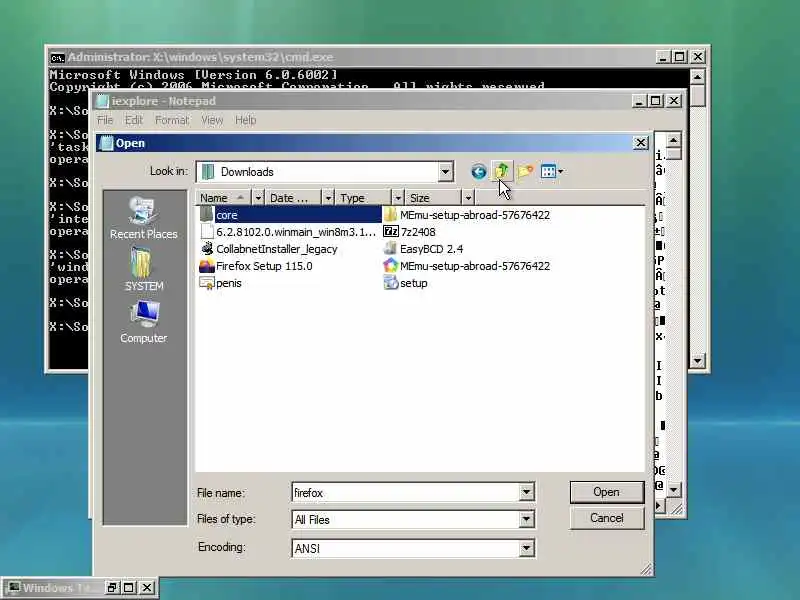Image resolution: width=800 pixels, height=600 pixels.
Task: Close the Open dialog
Action: point(641,143)
